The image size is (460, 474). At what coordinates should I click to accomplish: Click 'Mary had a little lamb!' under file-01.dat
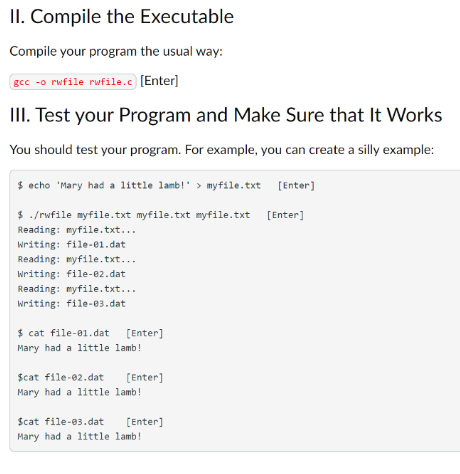coord(80,348)
